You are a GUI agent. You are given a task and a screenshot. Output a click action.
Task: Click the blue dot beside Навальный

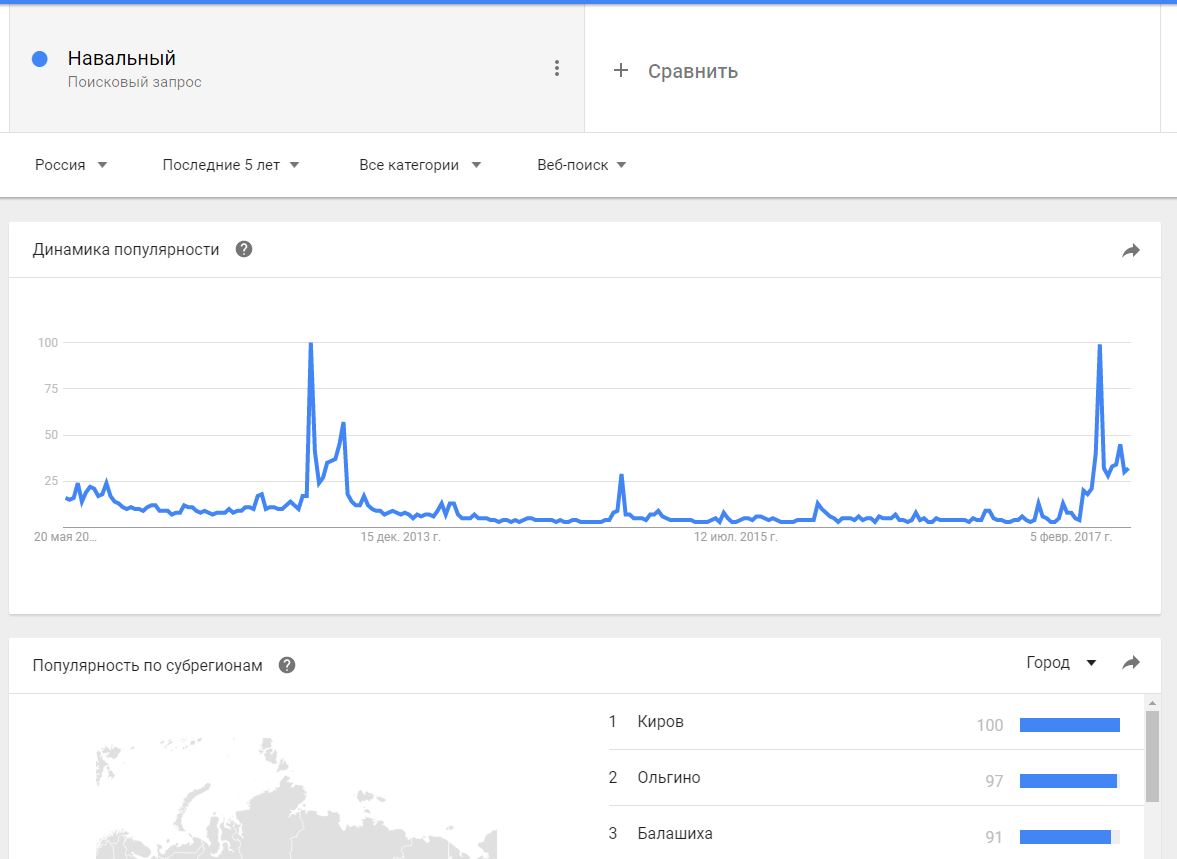40,59
